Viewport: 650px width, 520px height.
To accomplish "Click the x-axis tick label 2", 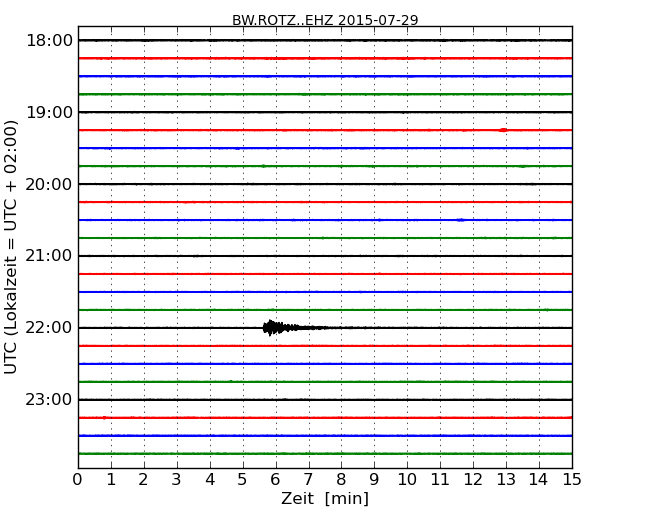I will 144,480.
